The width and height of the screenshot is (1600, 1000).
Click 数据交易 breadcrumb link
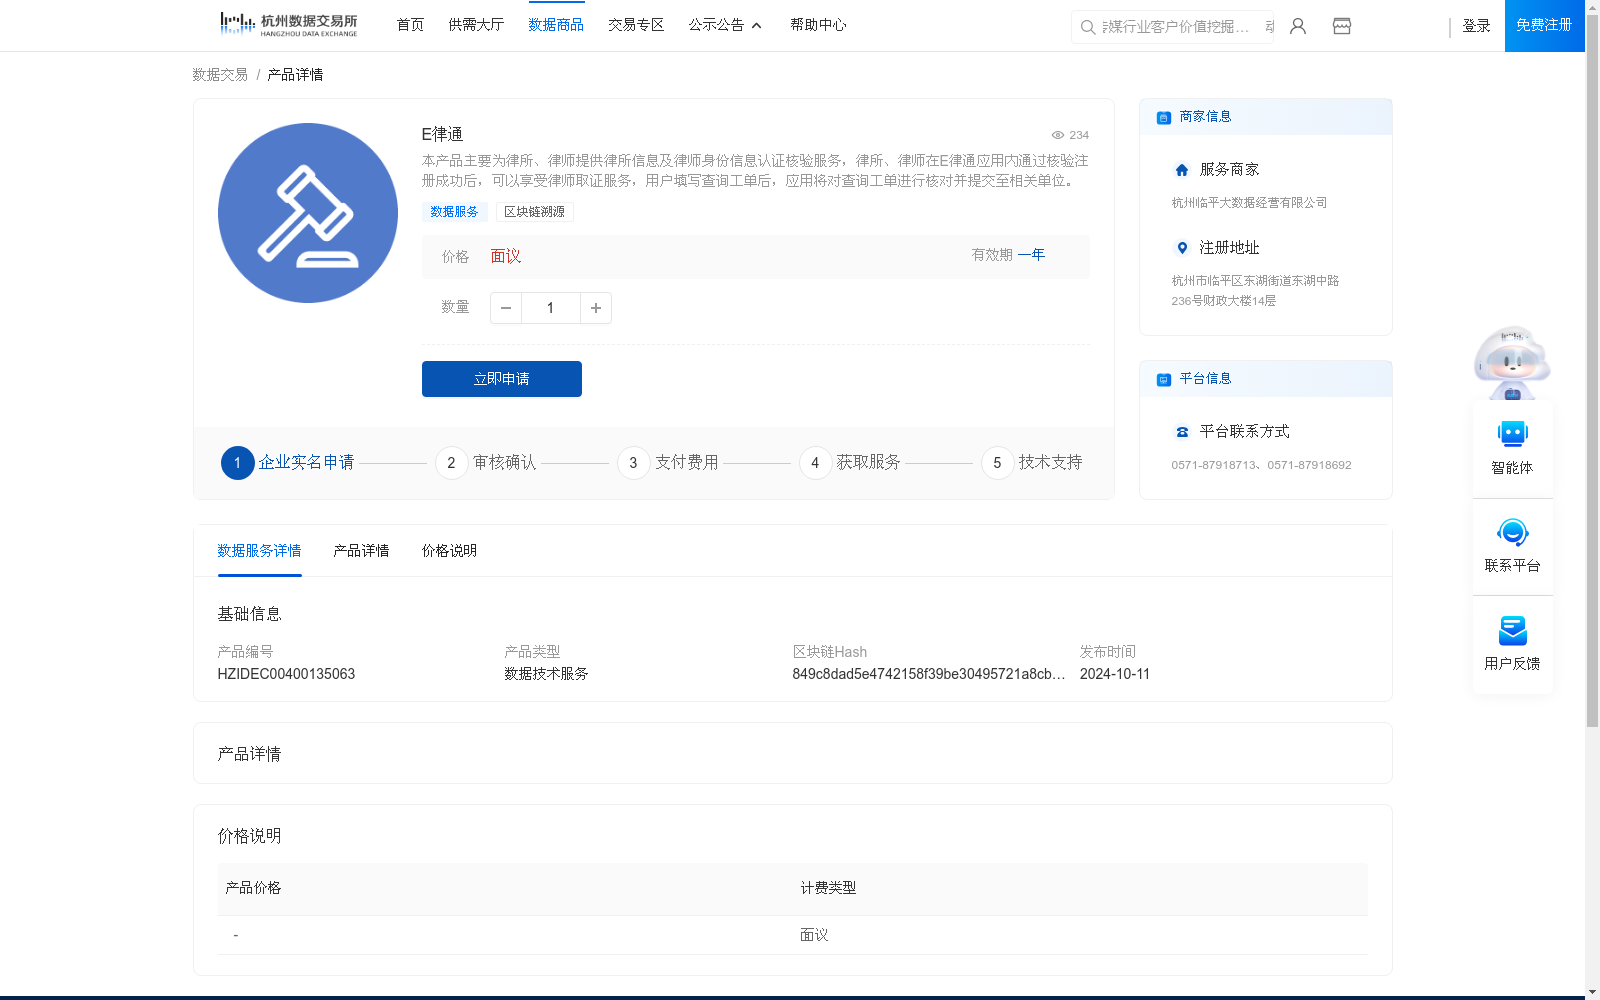tap(220, 75)
